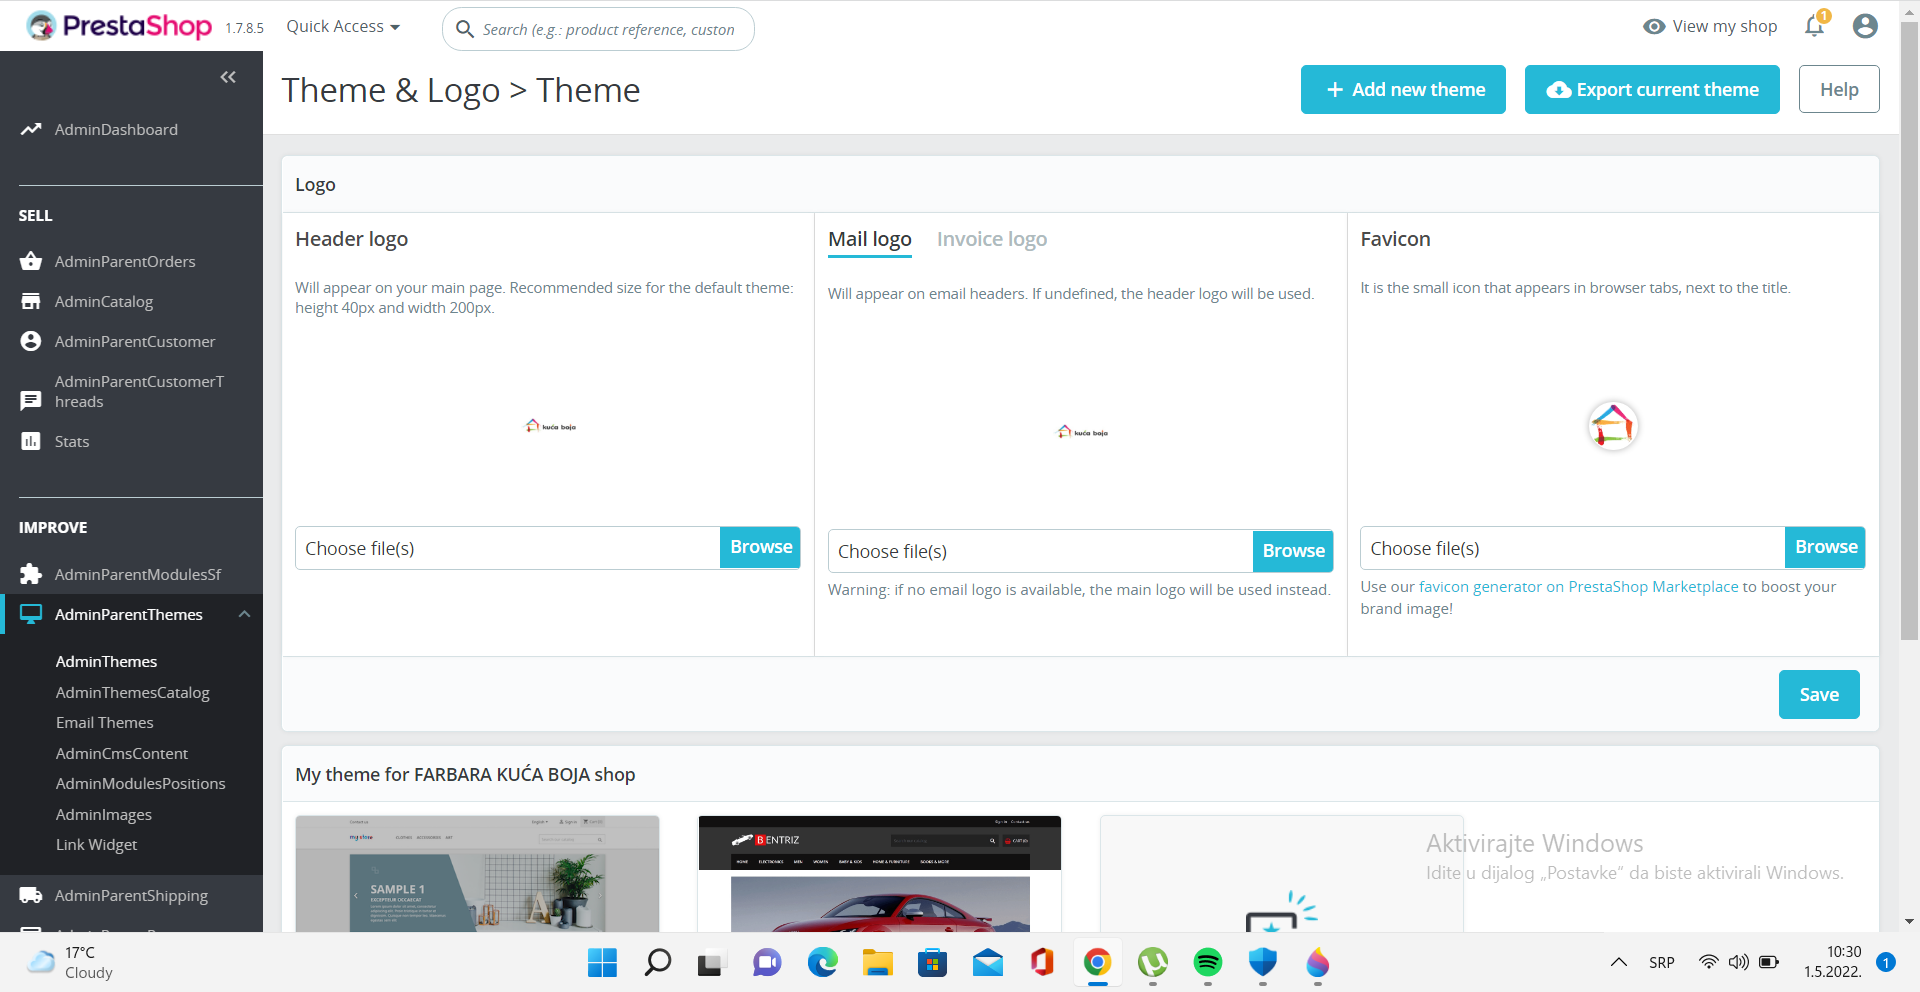This screenshot has width=1920, height=992.
Task: Click the favicon preview image
Action: (1612, 426)
